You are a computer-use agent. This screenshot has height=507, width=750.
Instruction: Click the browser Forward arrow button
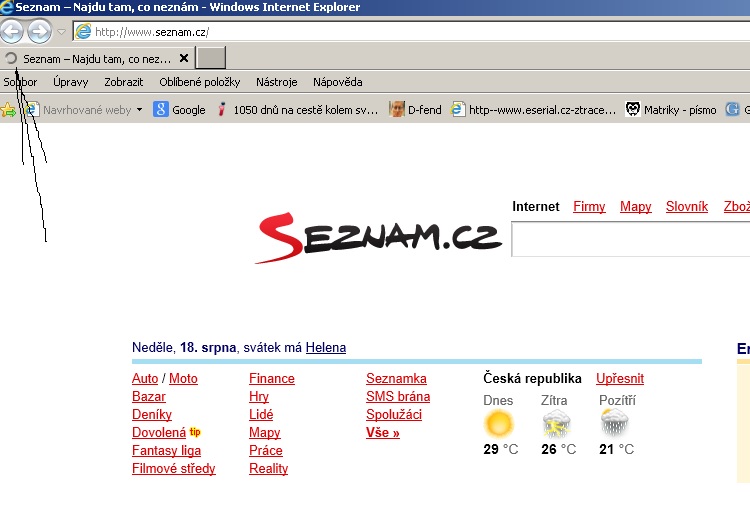click(x=39, y=31)
